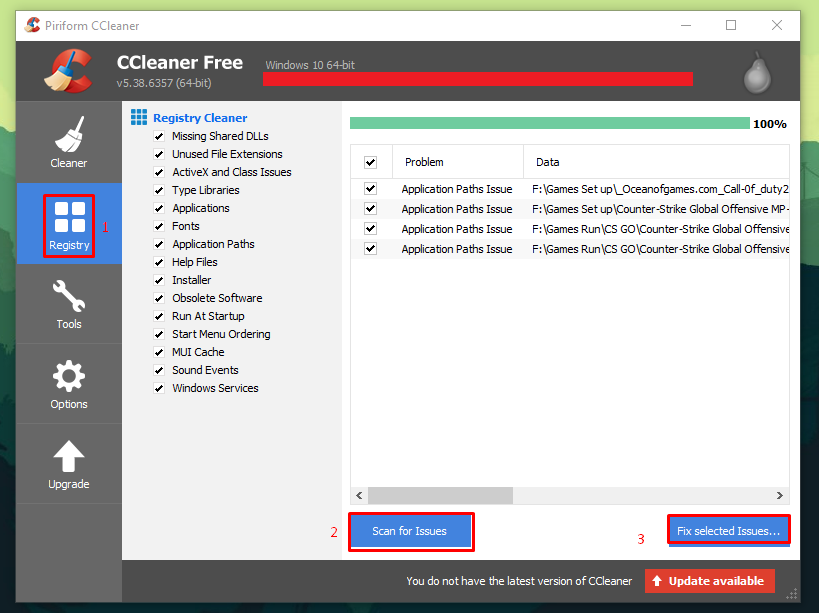The width and height of the screenshot is (819, 613).
Task: Select the Registry Cleaner heading
Action: [x=200, y=118]
